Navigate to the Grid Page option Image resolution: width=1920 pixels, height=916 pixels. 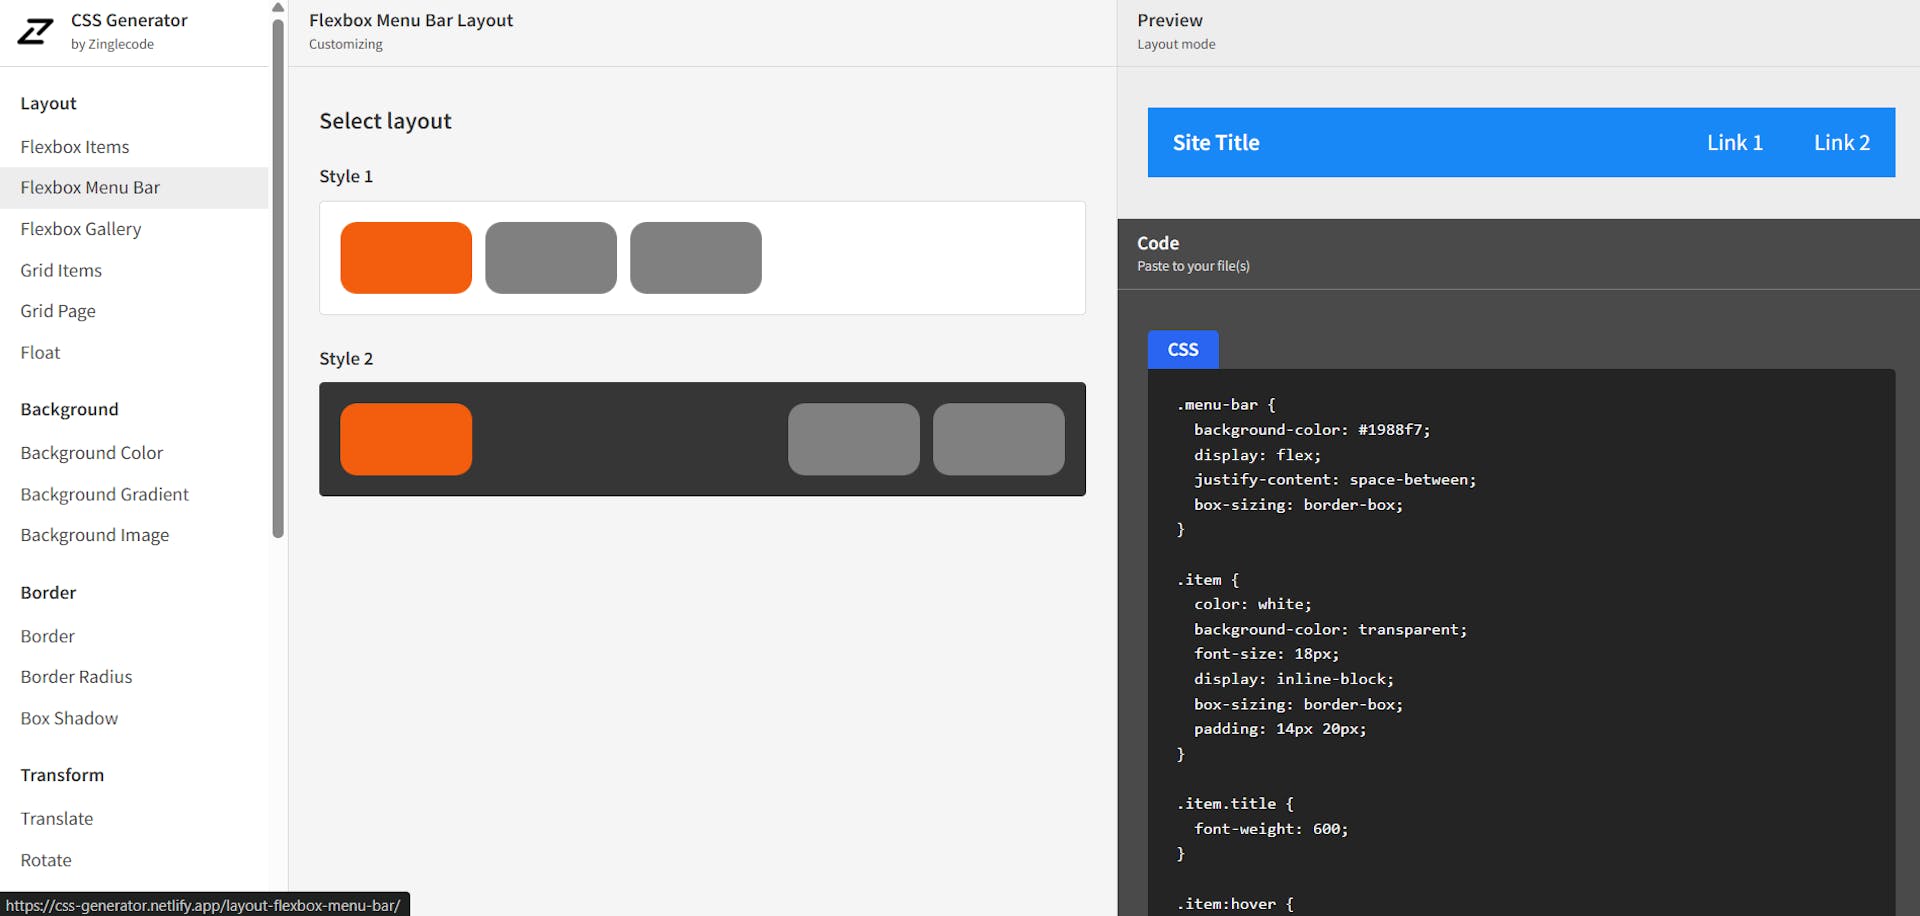coord(57,311)
